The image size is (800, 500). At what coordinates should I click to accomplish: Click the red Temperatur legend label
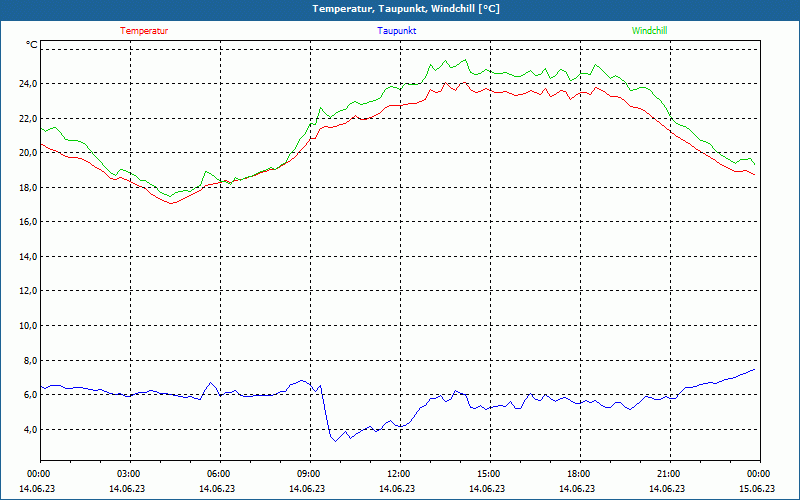pos(144,31)
